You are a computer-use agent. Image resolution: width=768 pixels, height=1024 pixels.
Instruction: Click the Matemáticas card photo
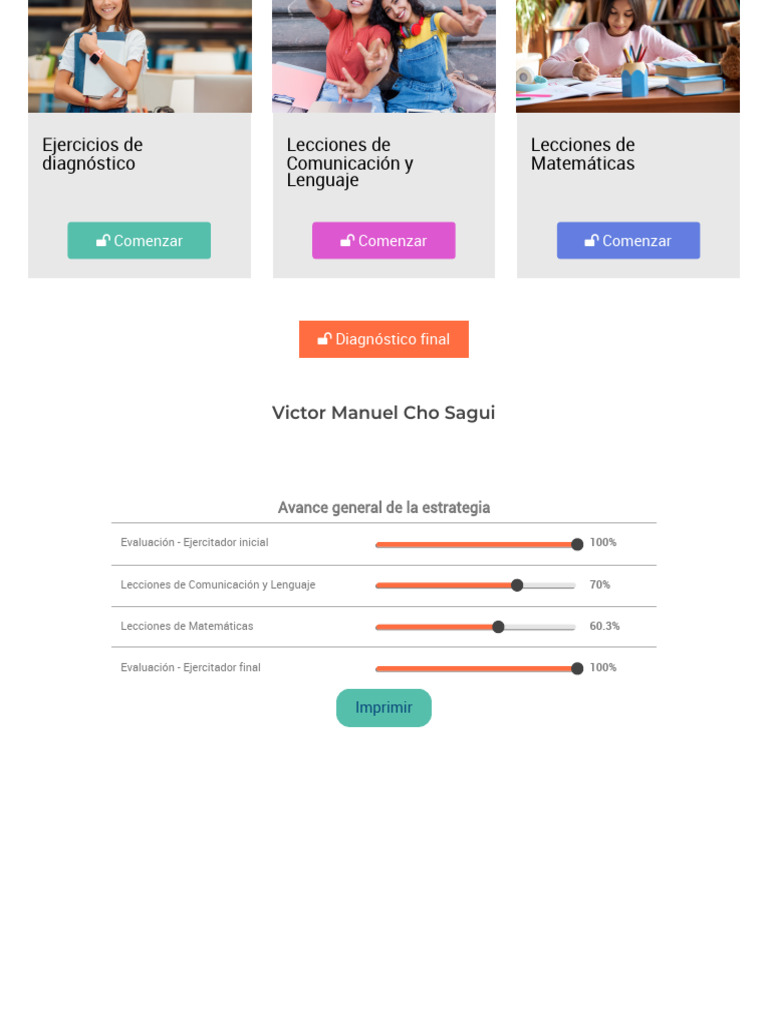(628, 56)
